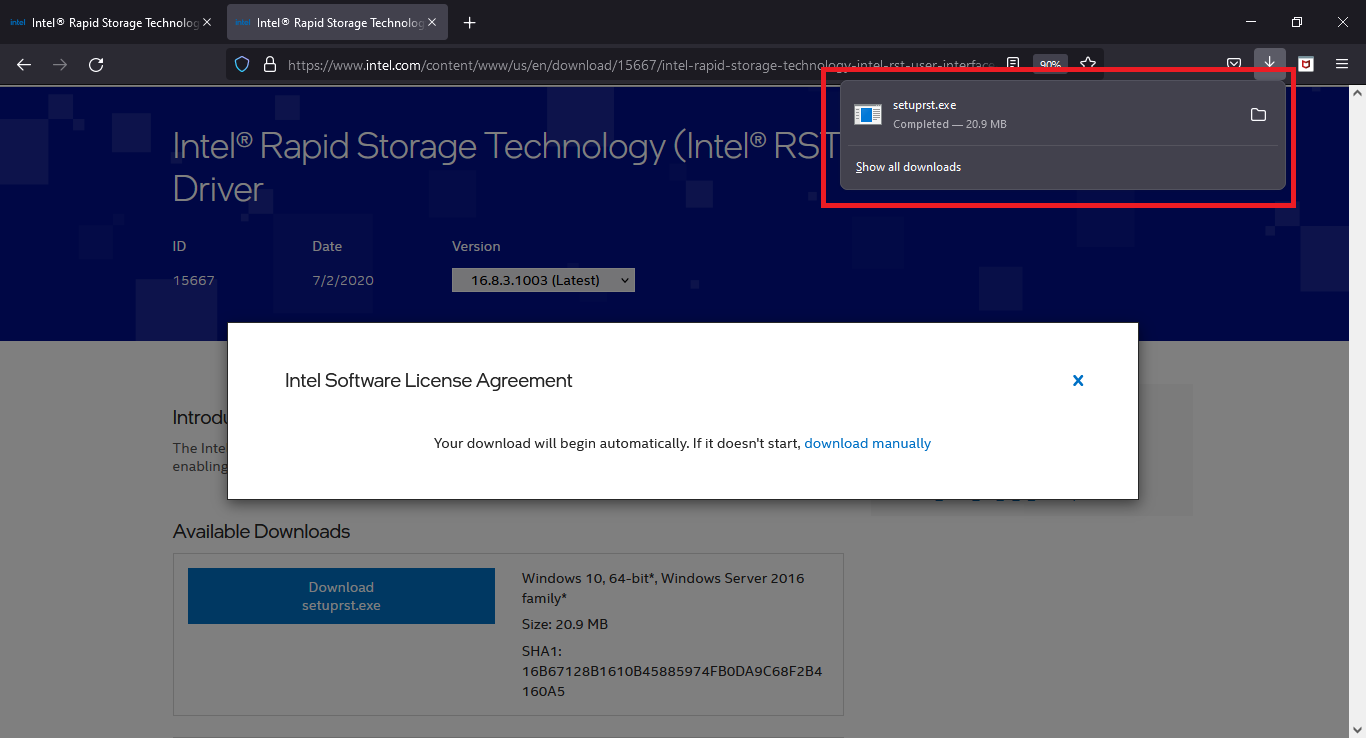Image resolution: width=1366 pixels, height=746 pixels.
Task: Reload the current page
Action: point(96,64)
